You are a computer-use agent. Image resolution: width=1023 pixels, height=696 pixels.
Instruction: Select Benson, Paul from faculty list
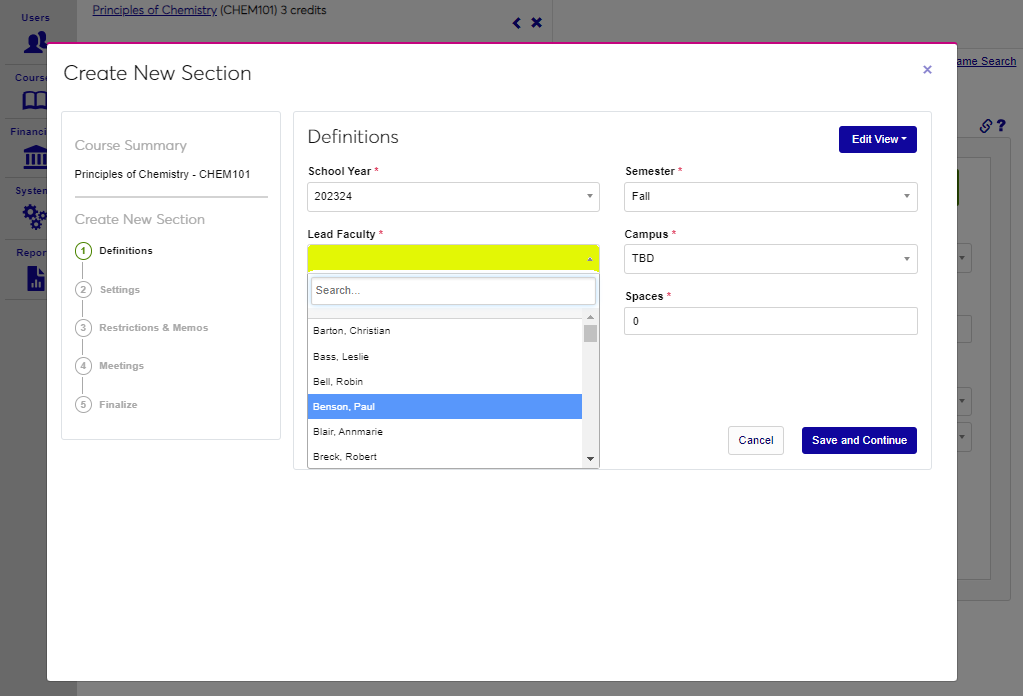point(444,407)
